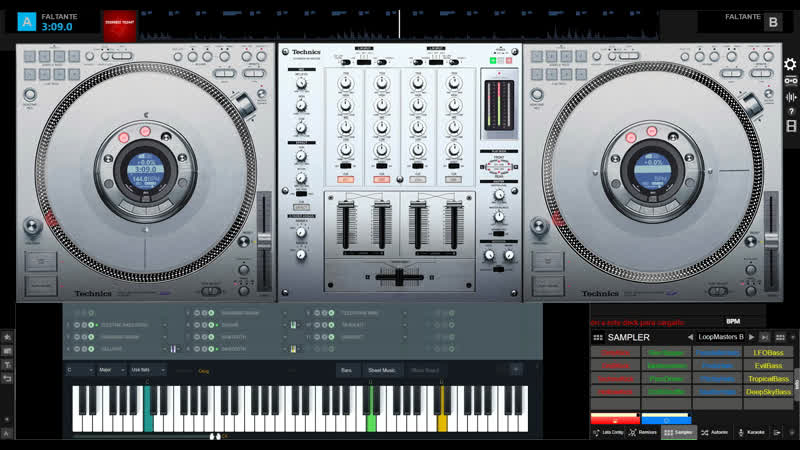This screenshot has height=450, width=800.
Task: Click the sampler grid icon beside SAMPLER title
Action: (598, 337)
